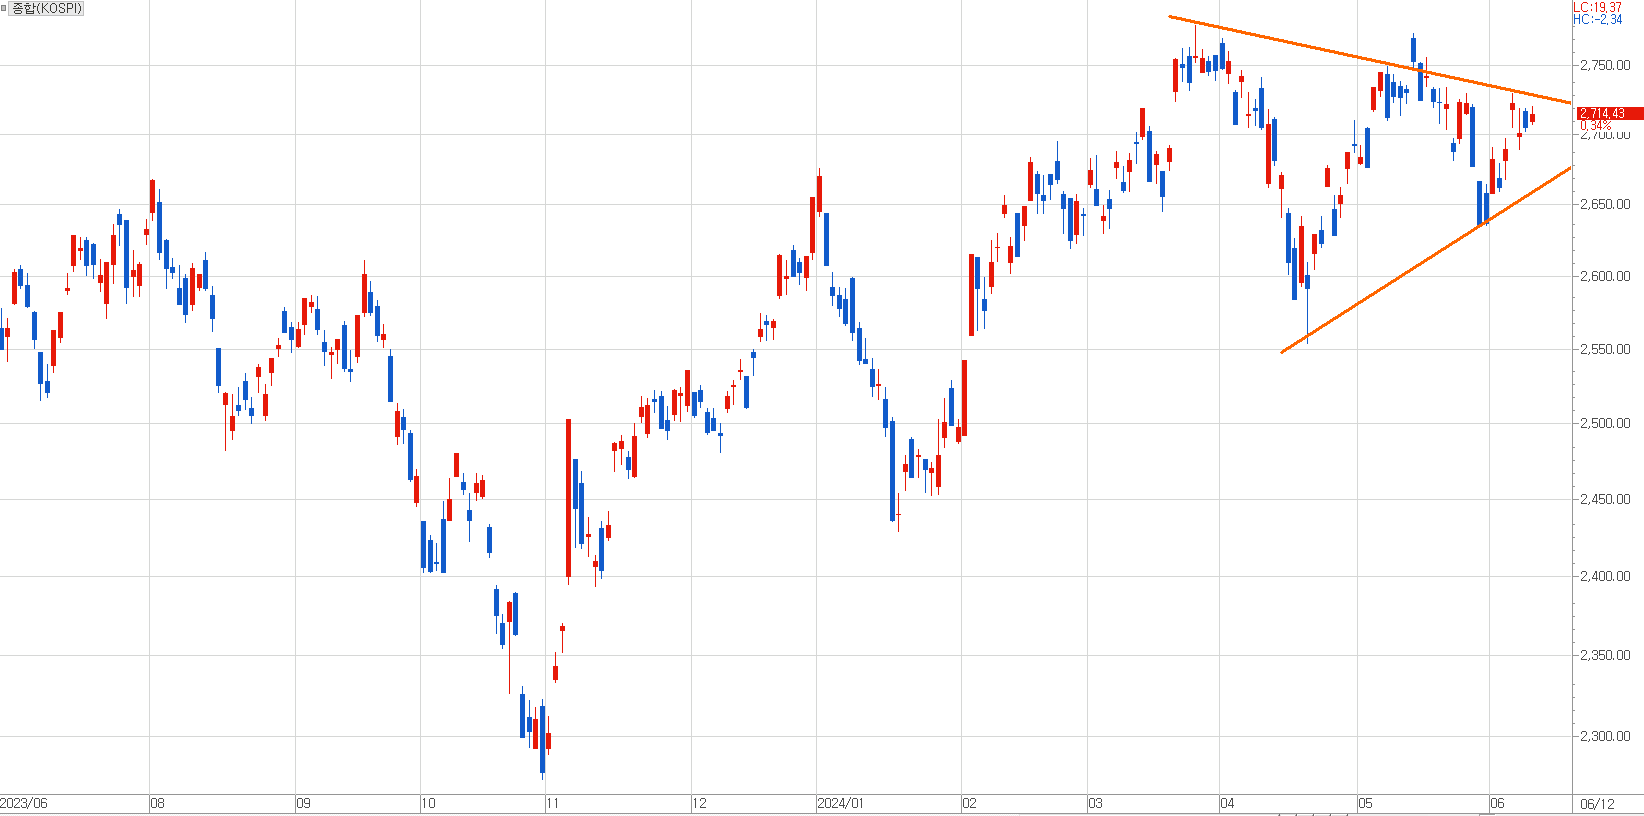Click the 2024/01 date axis label
1644x816 pixels.
840,804
